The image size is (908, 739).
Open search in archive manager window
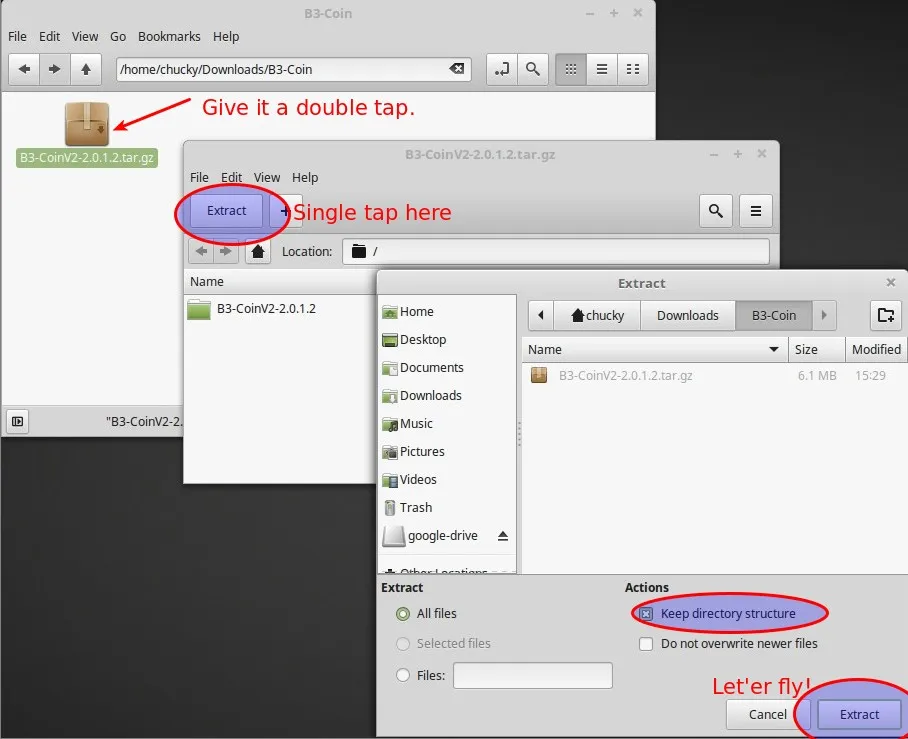tap(716, 211)
